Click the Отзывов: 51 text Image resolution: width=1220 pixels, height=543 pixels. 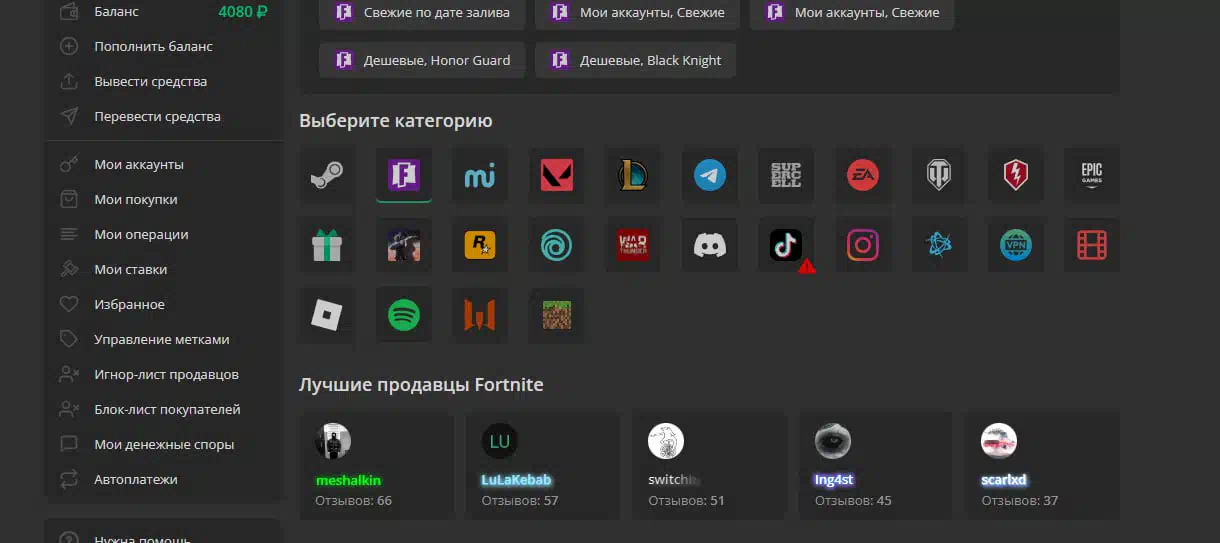coord(686,500)
